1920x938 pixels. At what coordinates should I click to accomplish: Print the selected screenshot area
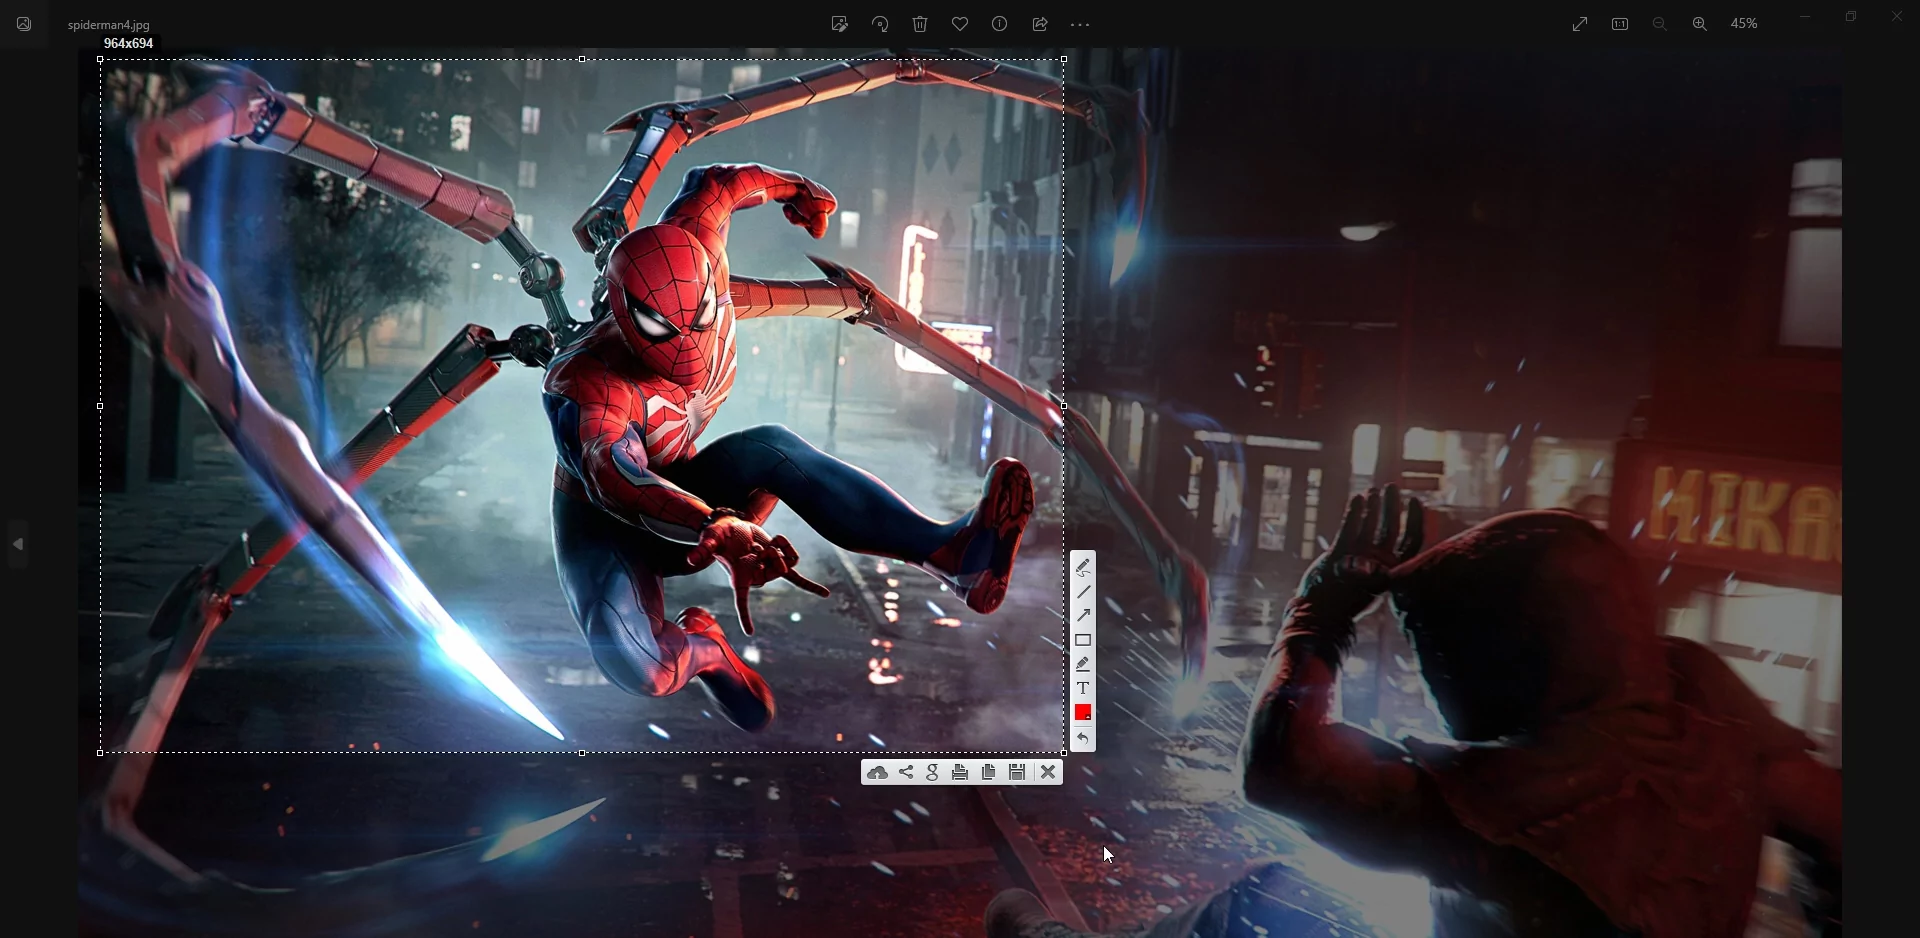961,773
